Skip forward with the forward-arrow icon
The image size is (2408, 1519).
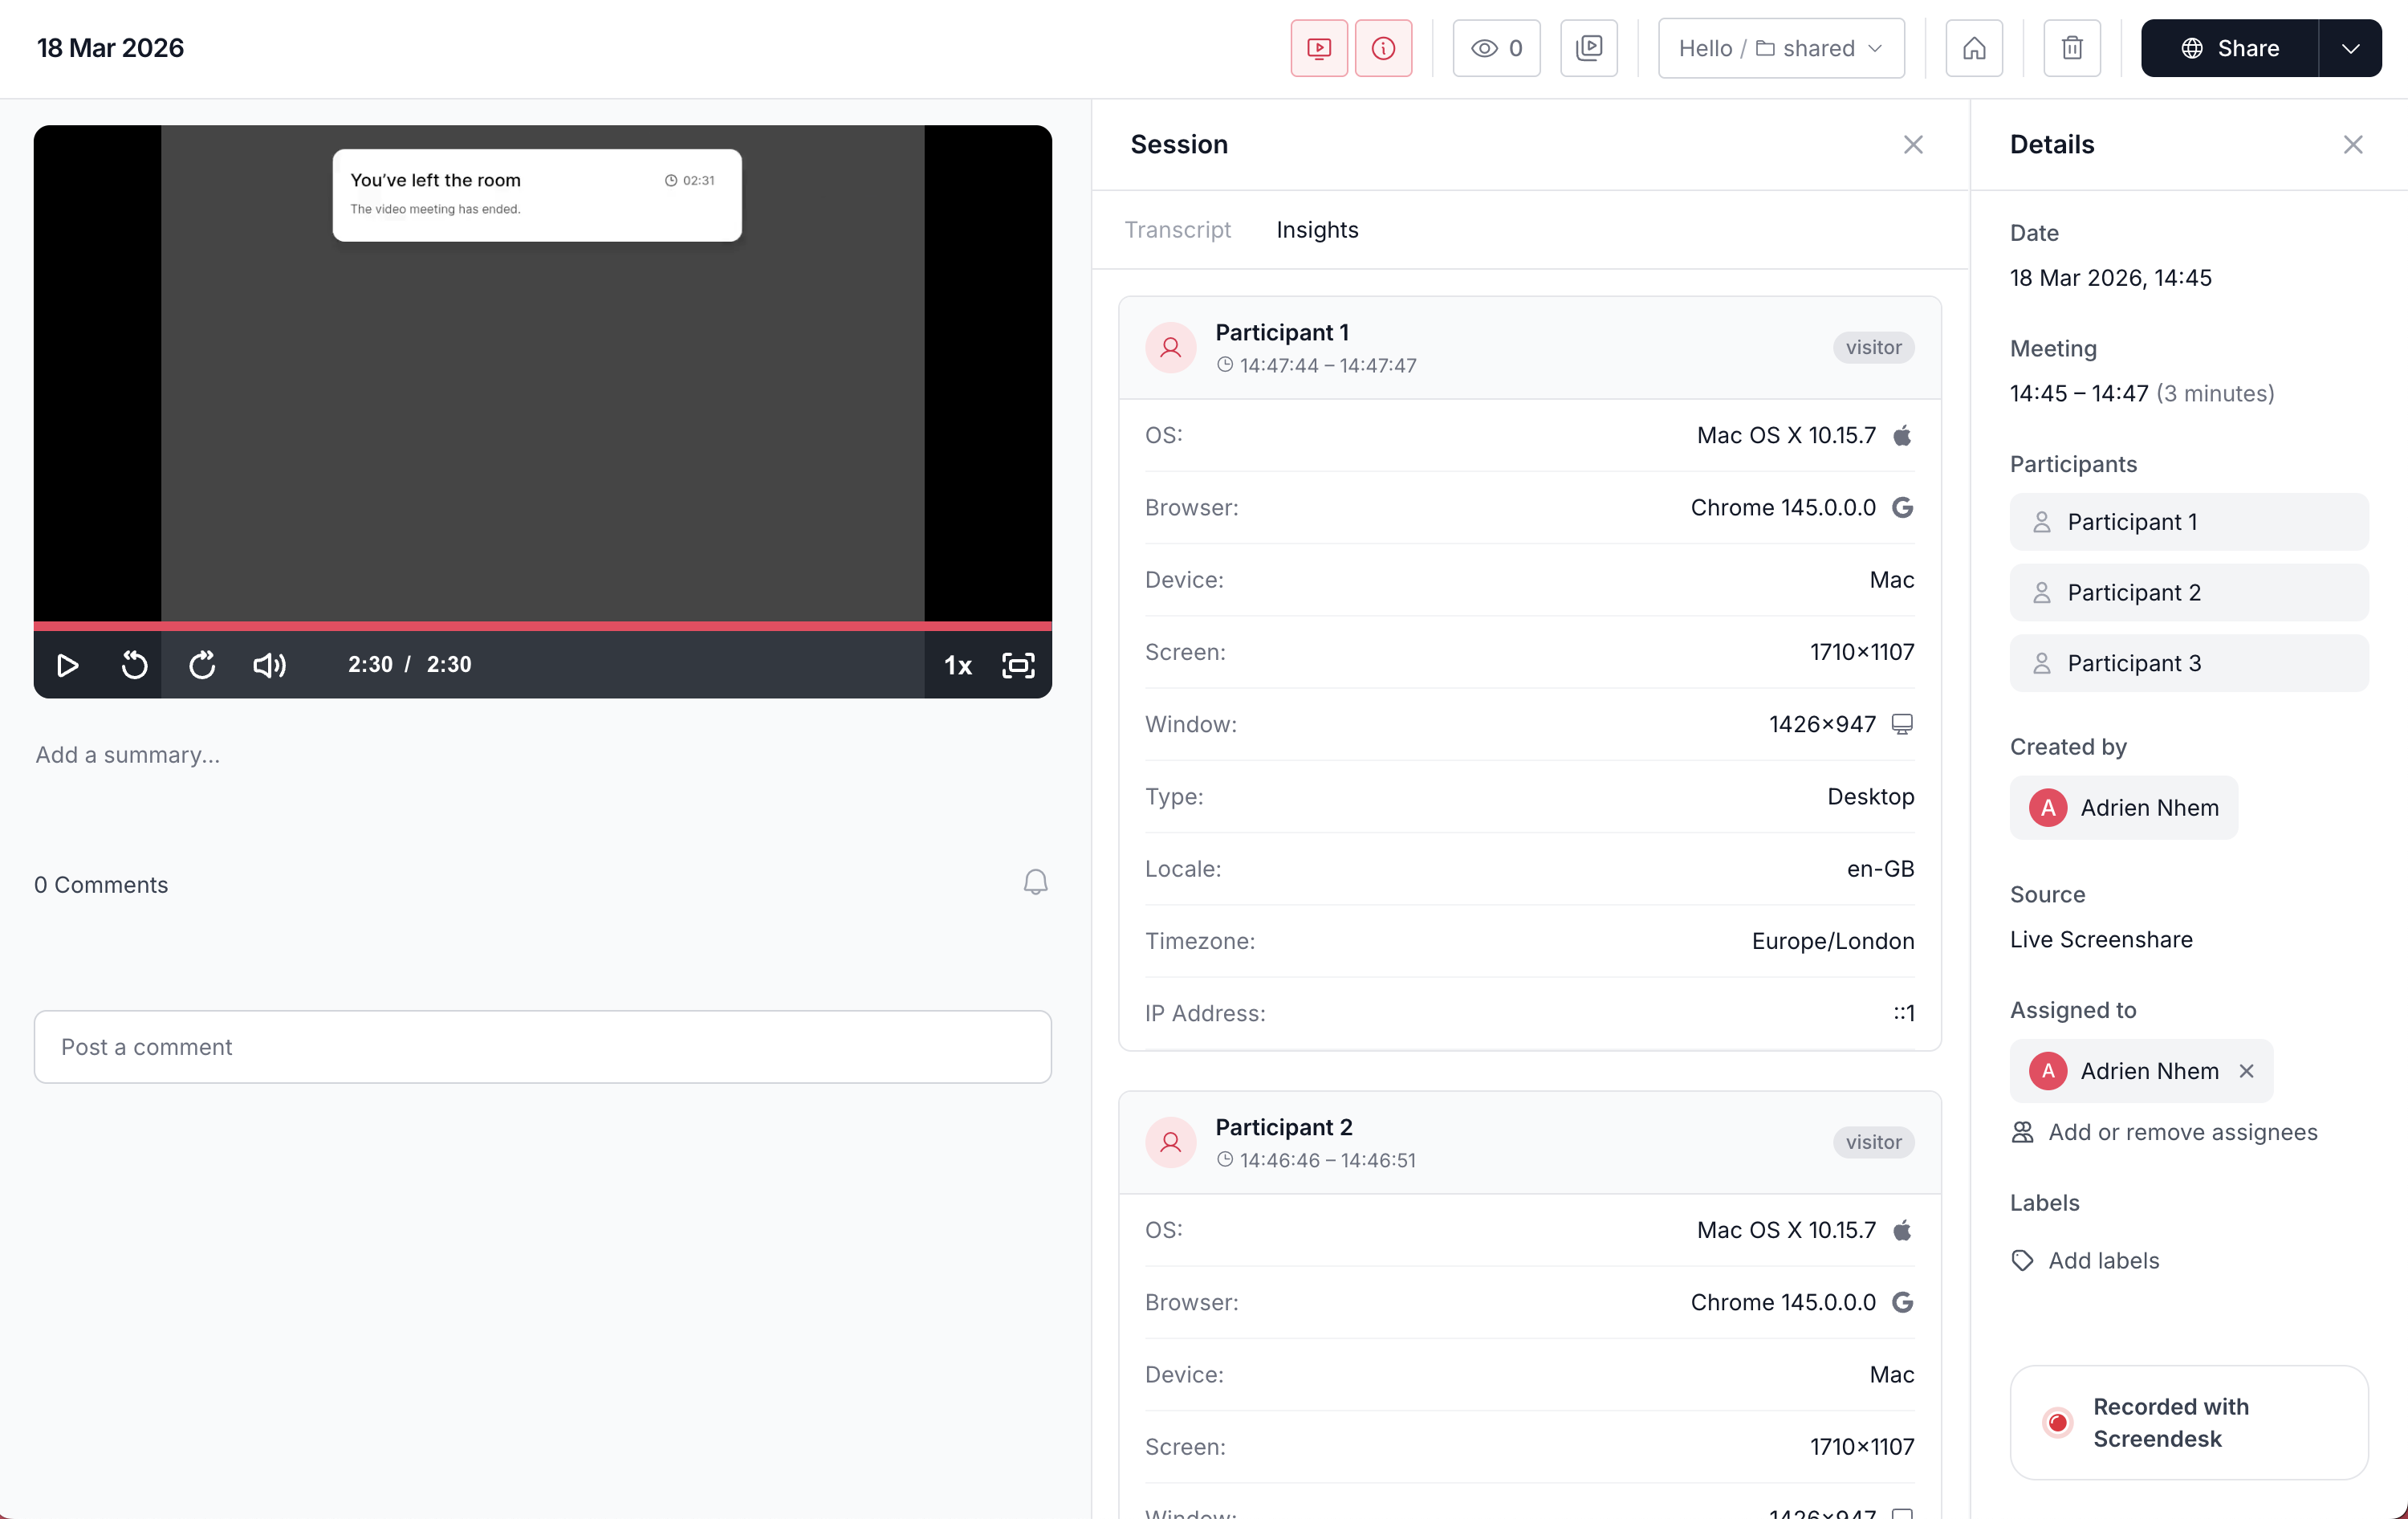point(202,665)
